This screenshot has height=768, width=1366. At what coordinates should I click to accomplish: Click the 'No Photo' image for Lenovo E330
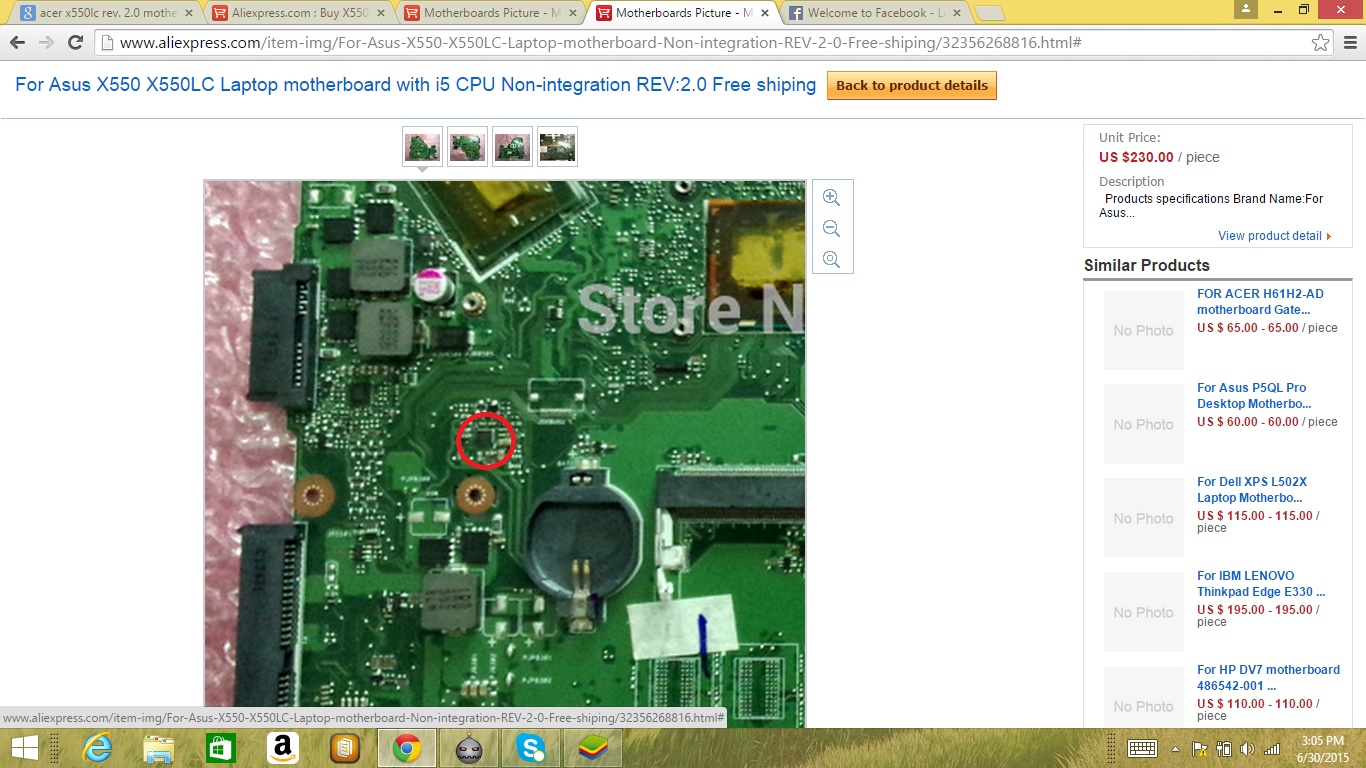pos(1143,612)
